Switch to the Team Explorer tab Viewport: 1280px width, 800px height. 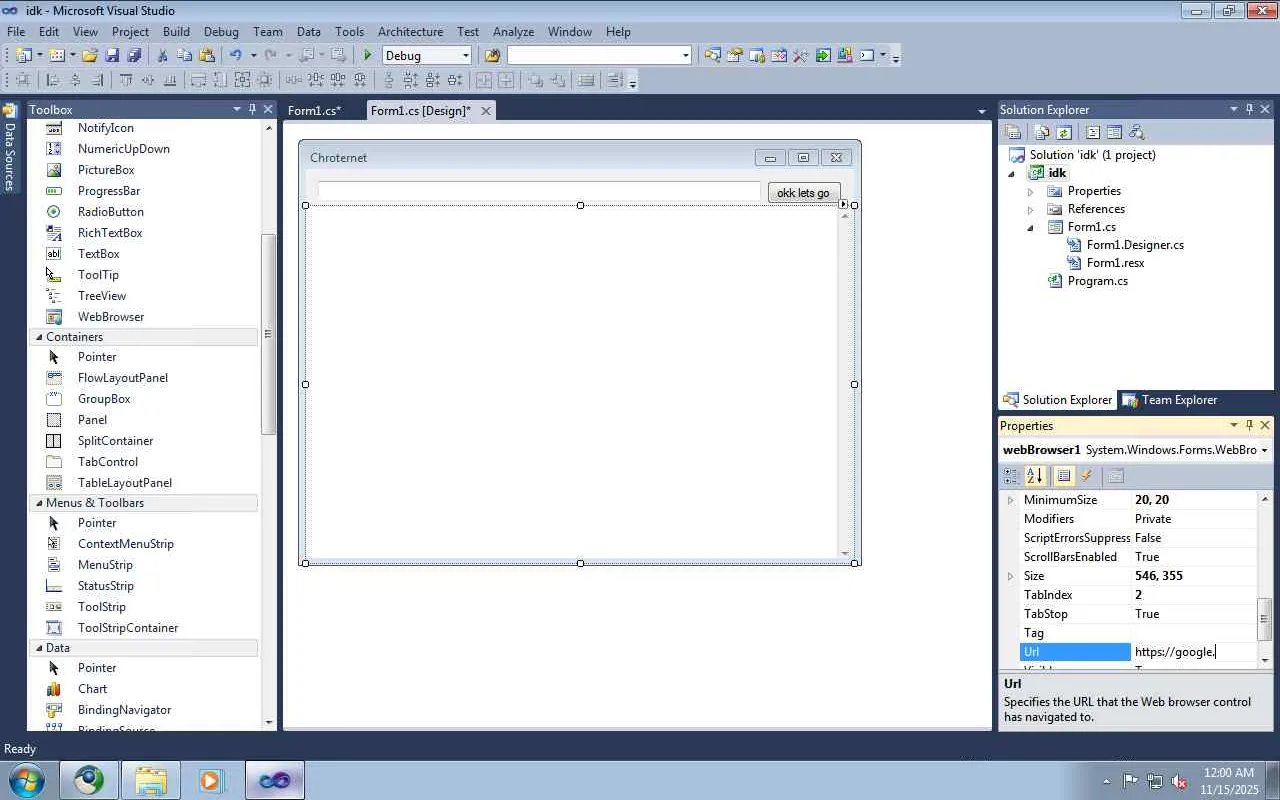[1170, 400]
